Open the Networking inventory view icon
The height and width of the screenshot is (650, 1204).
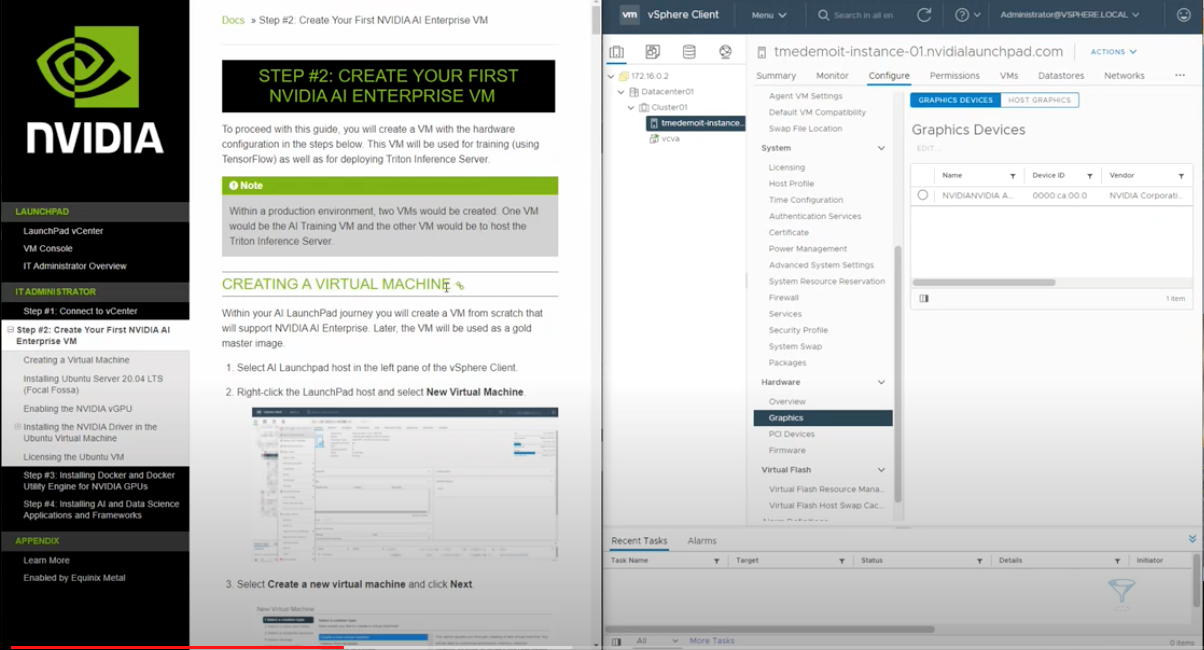tap(725, 52)
